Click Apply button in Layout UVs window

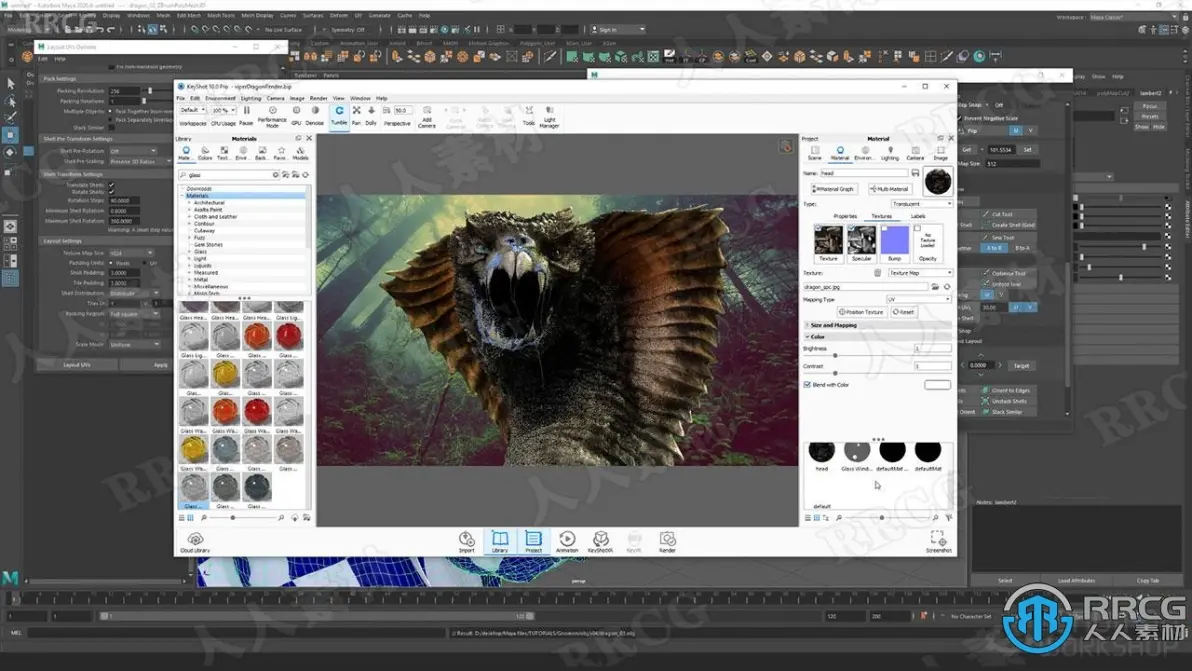click(x=160, y=365)
